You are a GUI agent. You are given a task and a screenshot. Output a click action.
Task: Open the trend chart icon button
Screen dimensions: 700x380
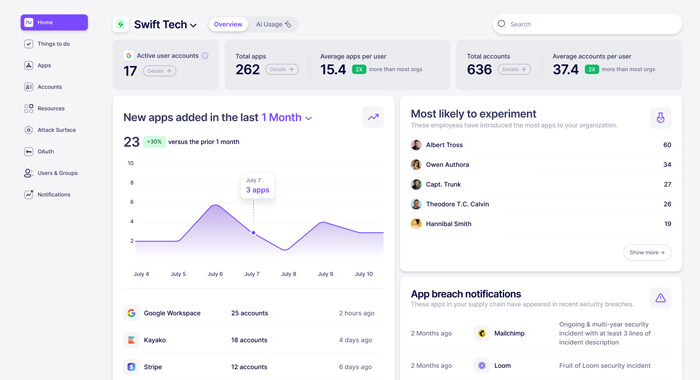point(373,117)
